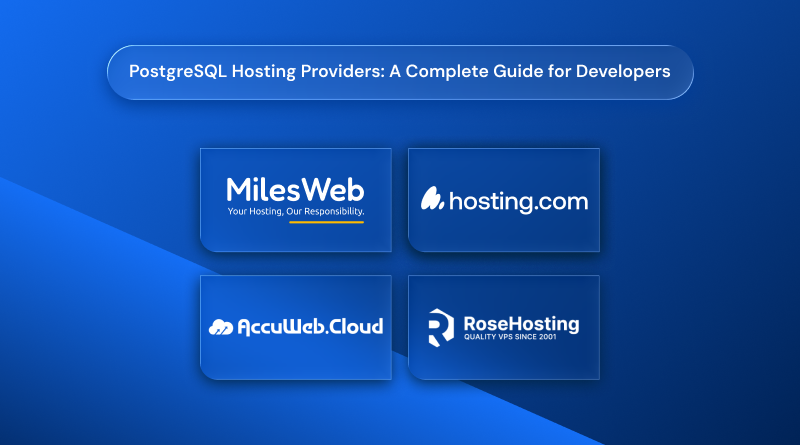Click the RoseHosting R emblem icon
800x445 pixels.
coord(441,328)
